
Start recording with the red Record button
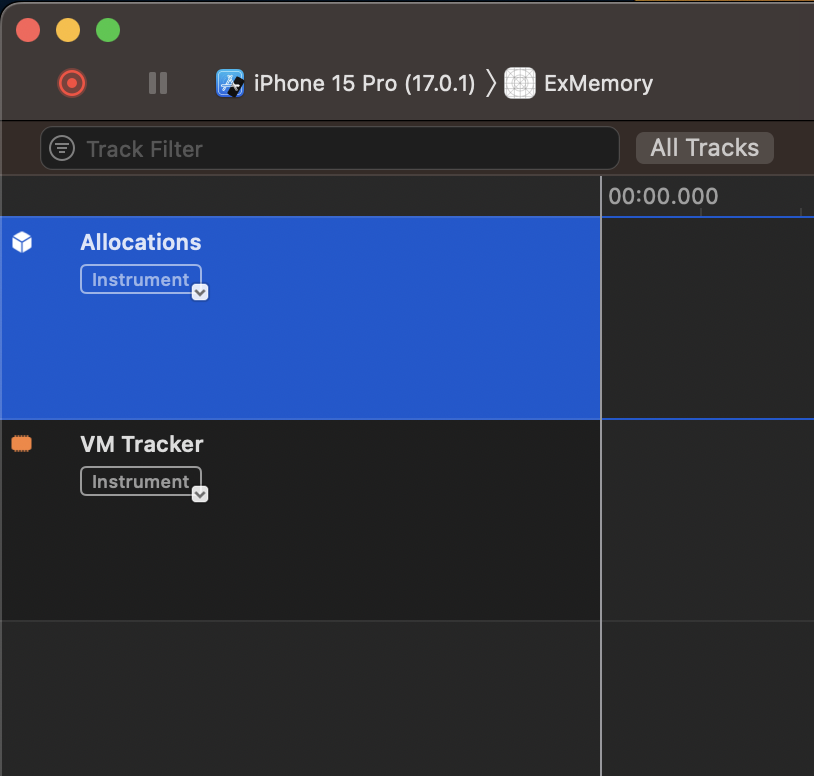click(x=72, y=83)
